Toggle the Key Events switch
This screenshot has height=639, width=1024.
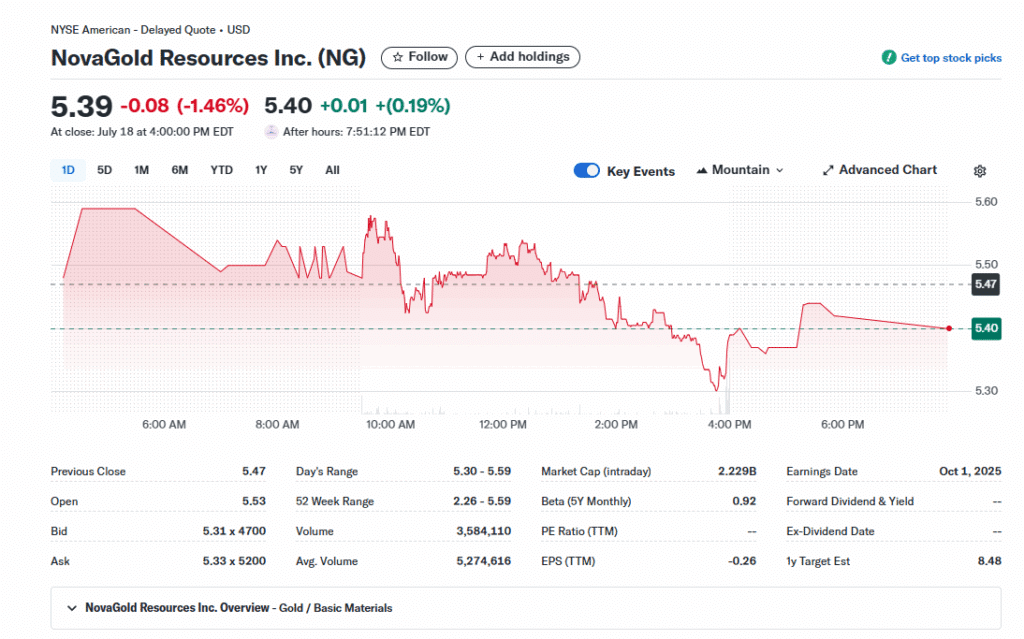586,171
